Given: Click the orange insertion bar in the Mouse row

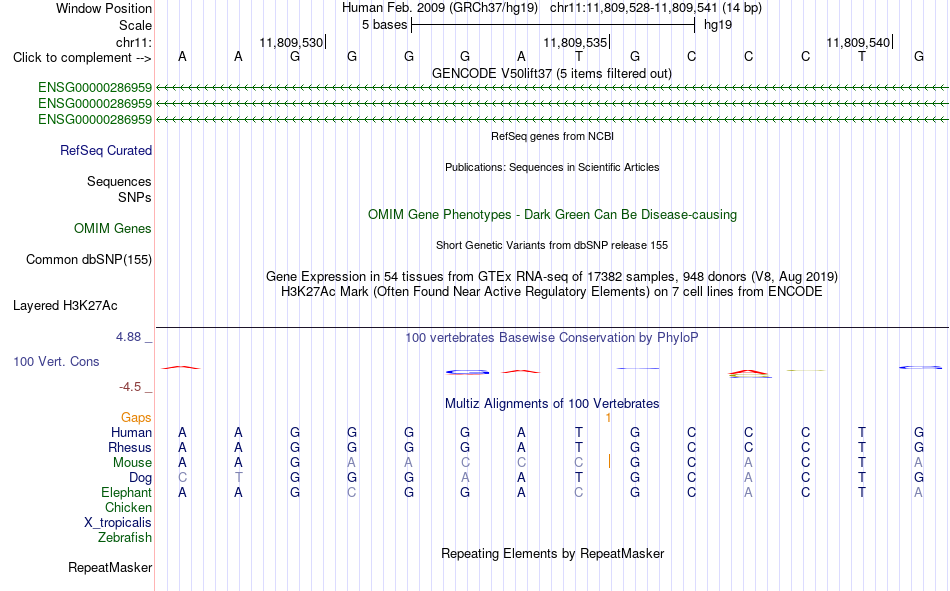Looking at the screenshot, I should pos(609,462).
